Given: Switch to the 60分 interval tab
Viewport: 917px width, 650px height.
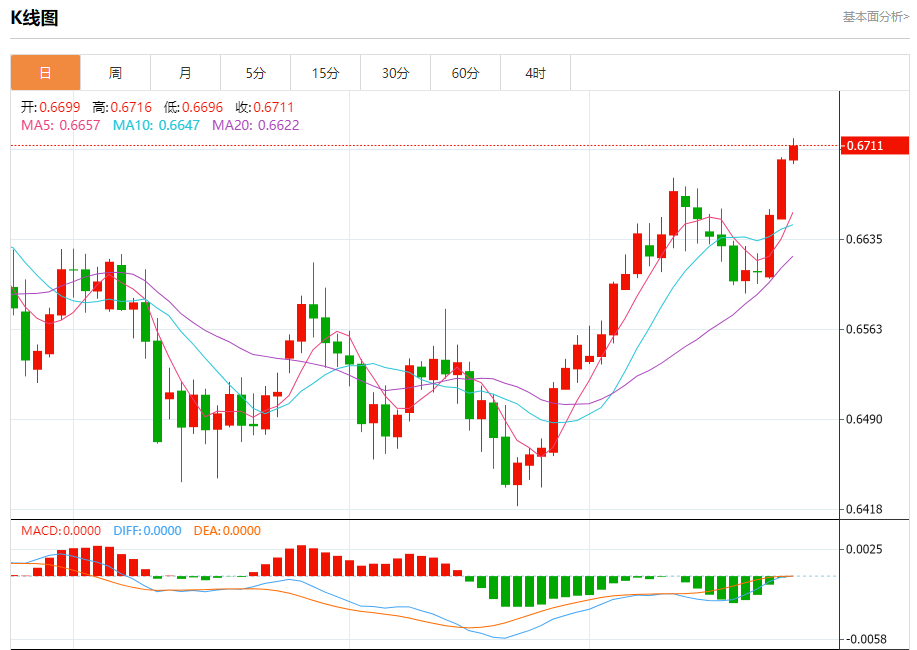Looking at the screenshot, I should [465, 73].
